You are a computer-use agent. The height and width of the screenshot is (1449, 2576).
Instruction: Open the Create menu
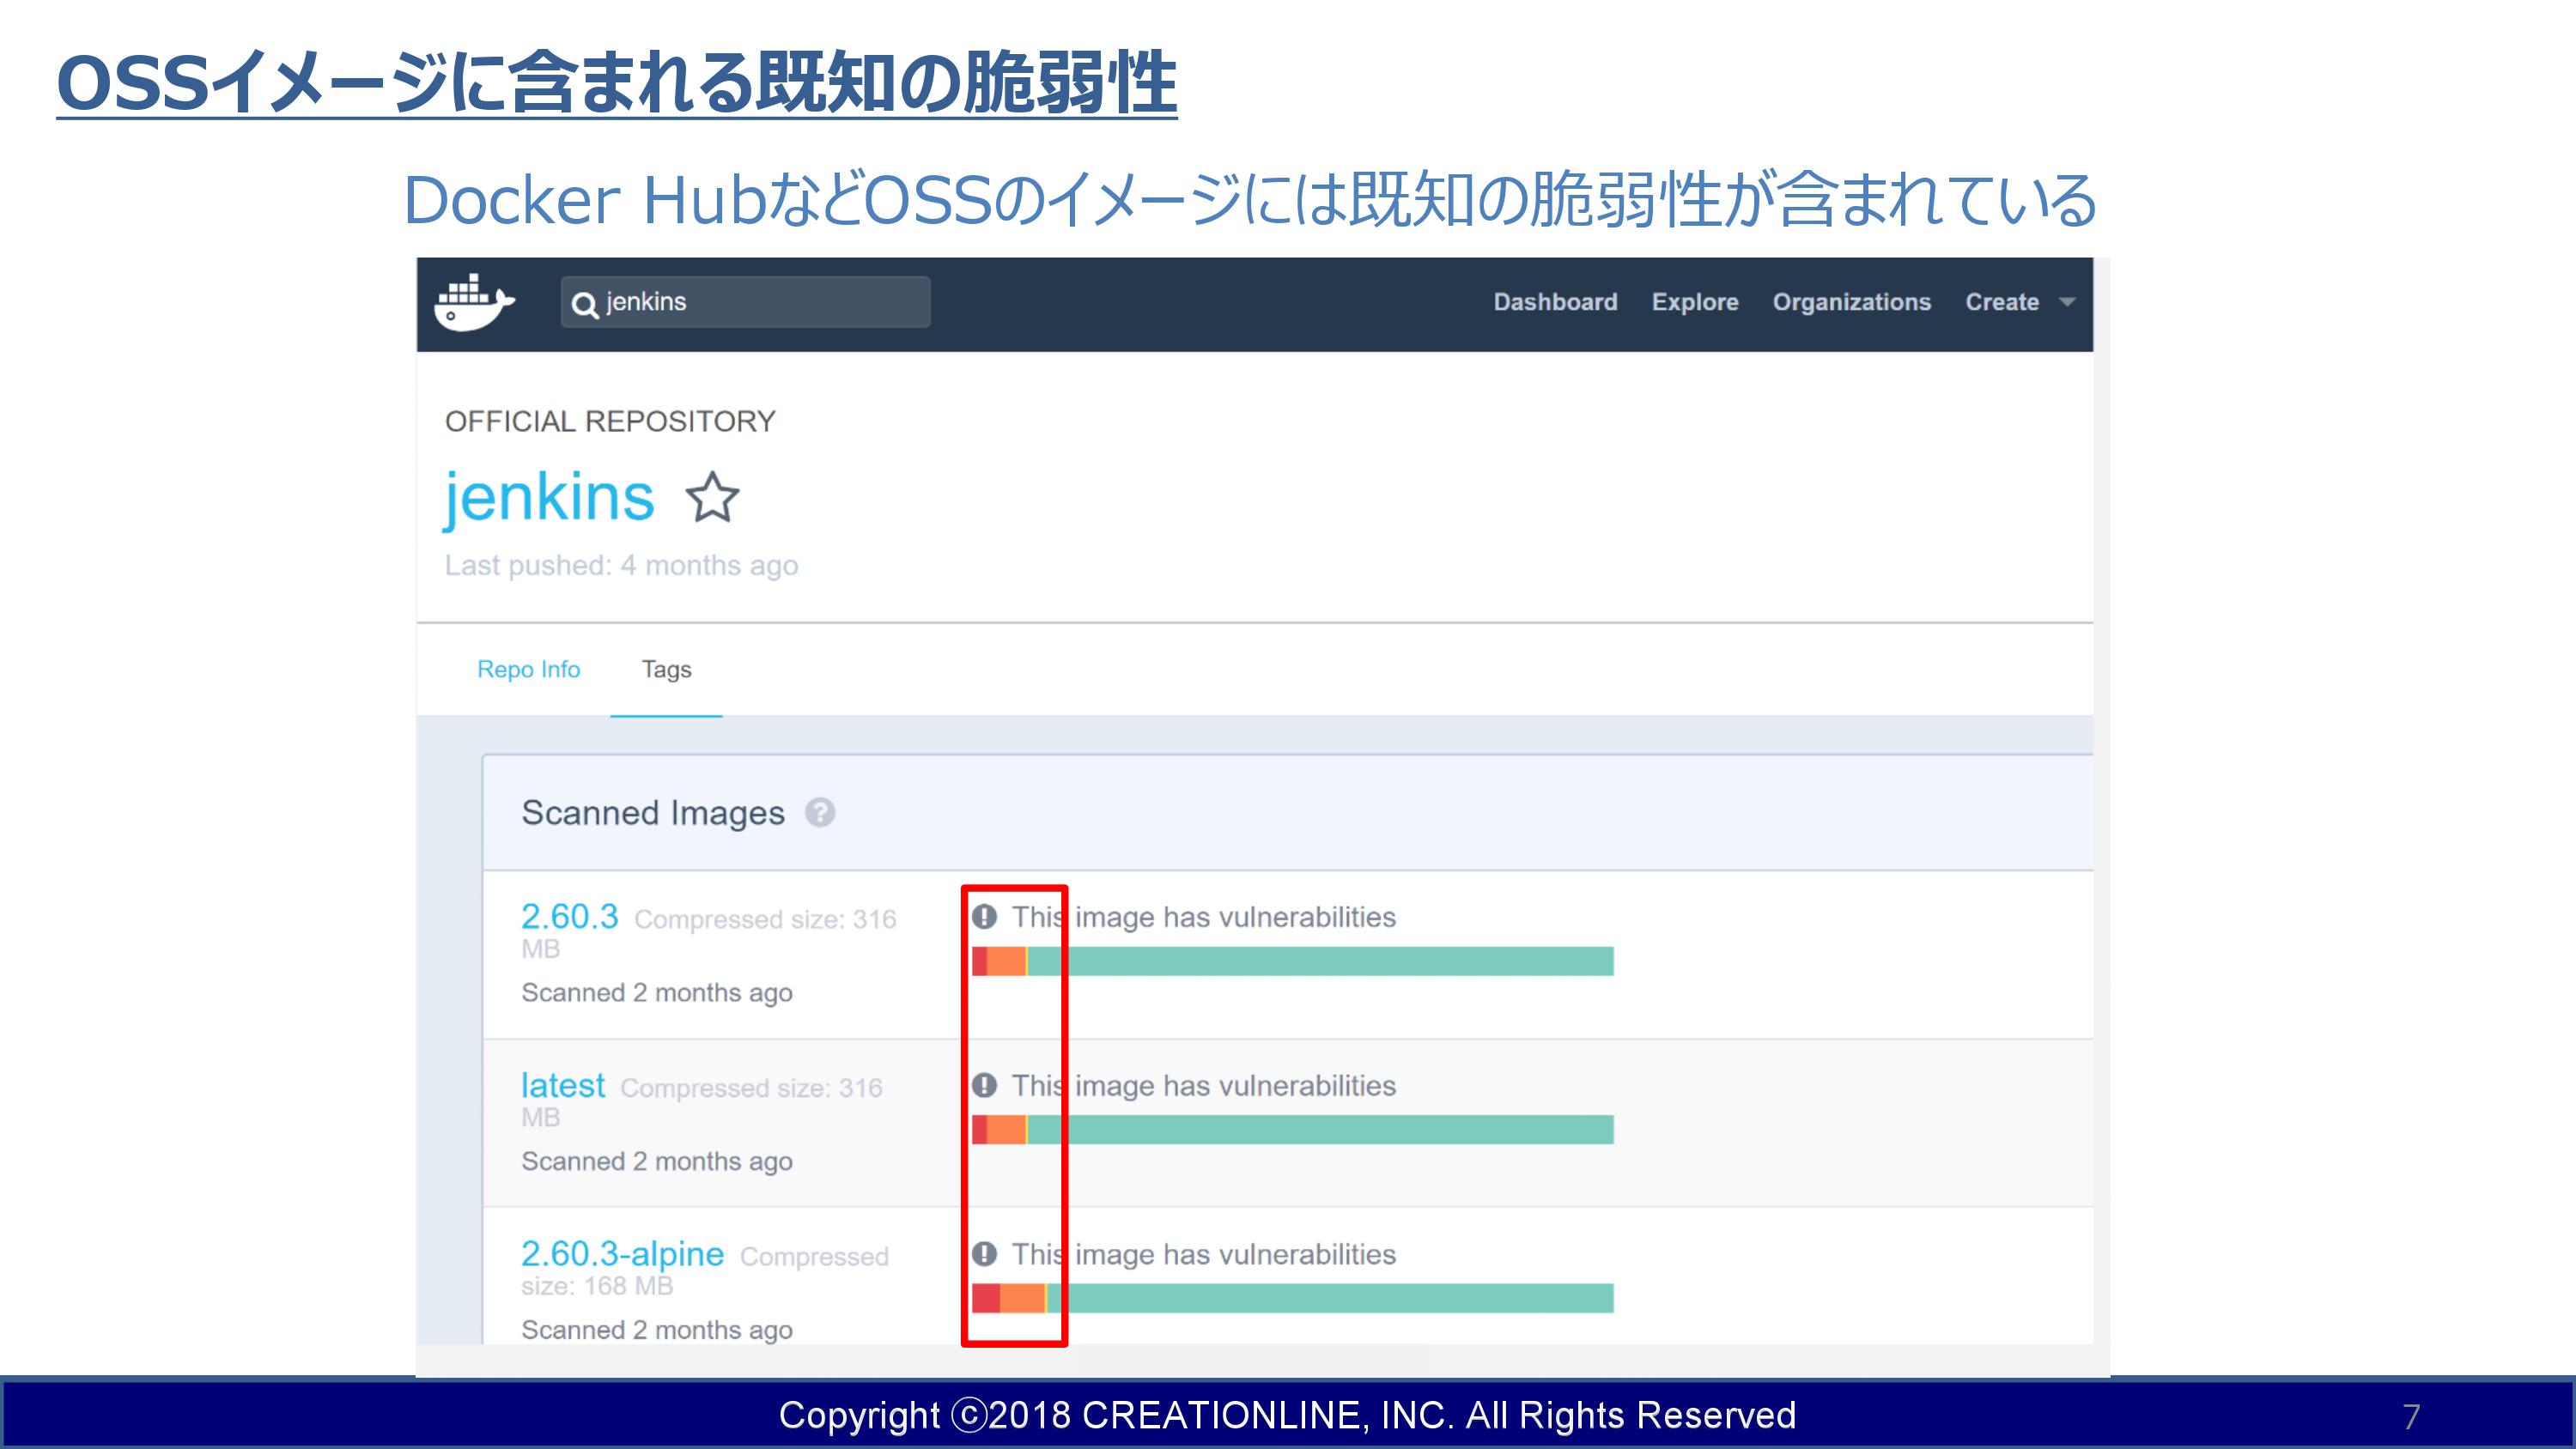[x=2002, y=302]
